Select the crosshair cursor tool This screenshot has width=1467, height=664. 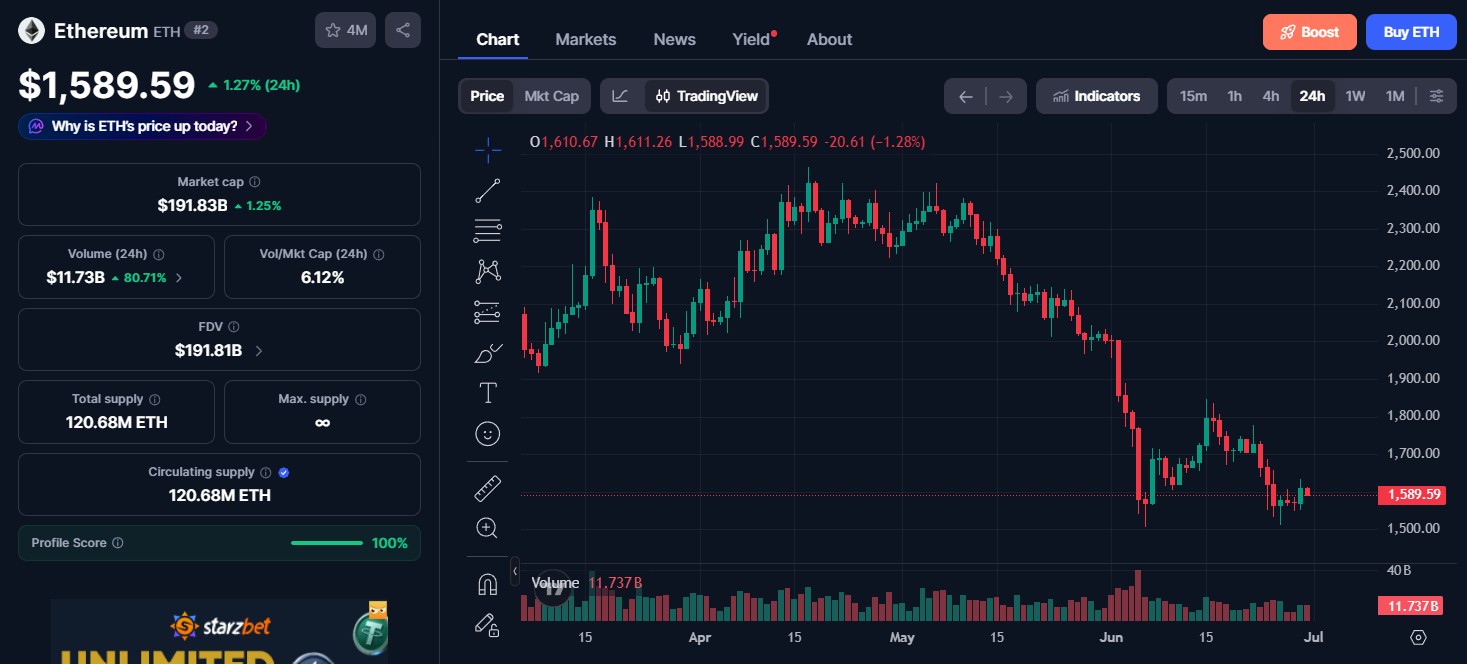coord(488,150)
